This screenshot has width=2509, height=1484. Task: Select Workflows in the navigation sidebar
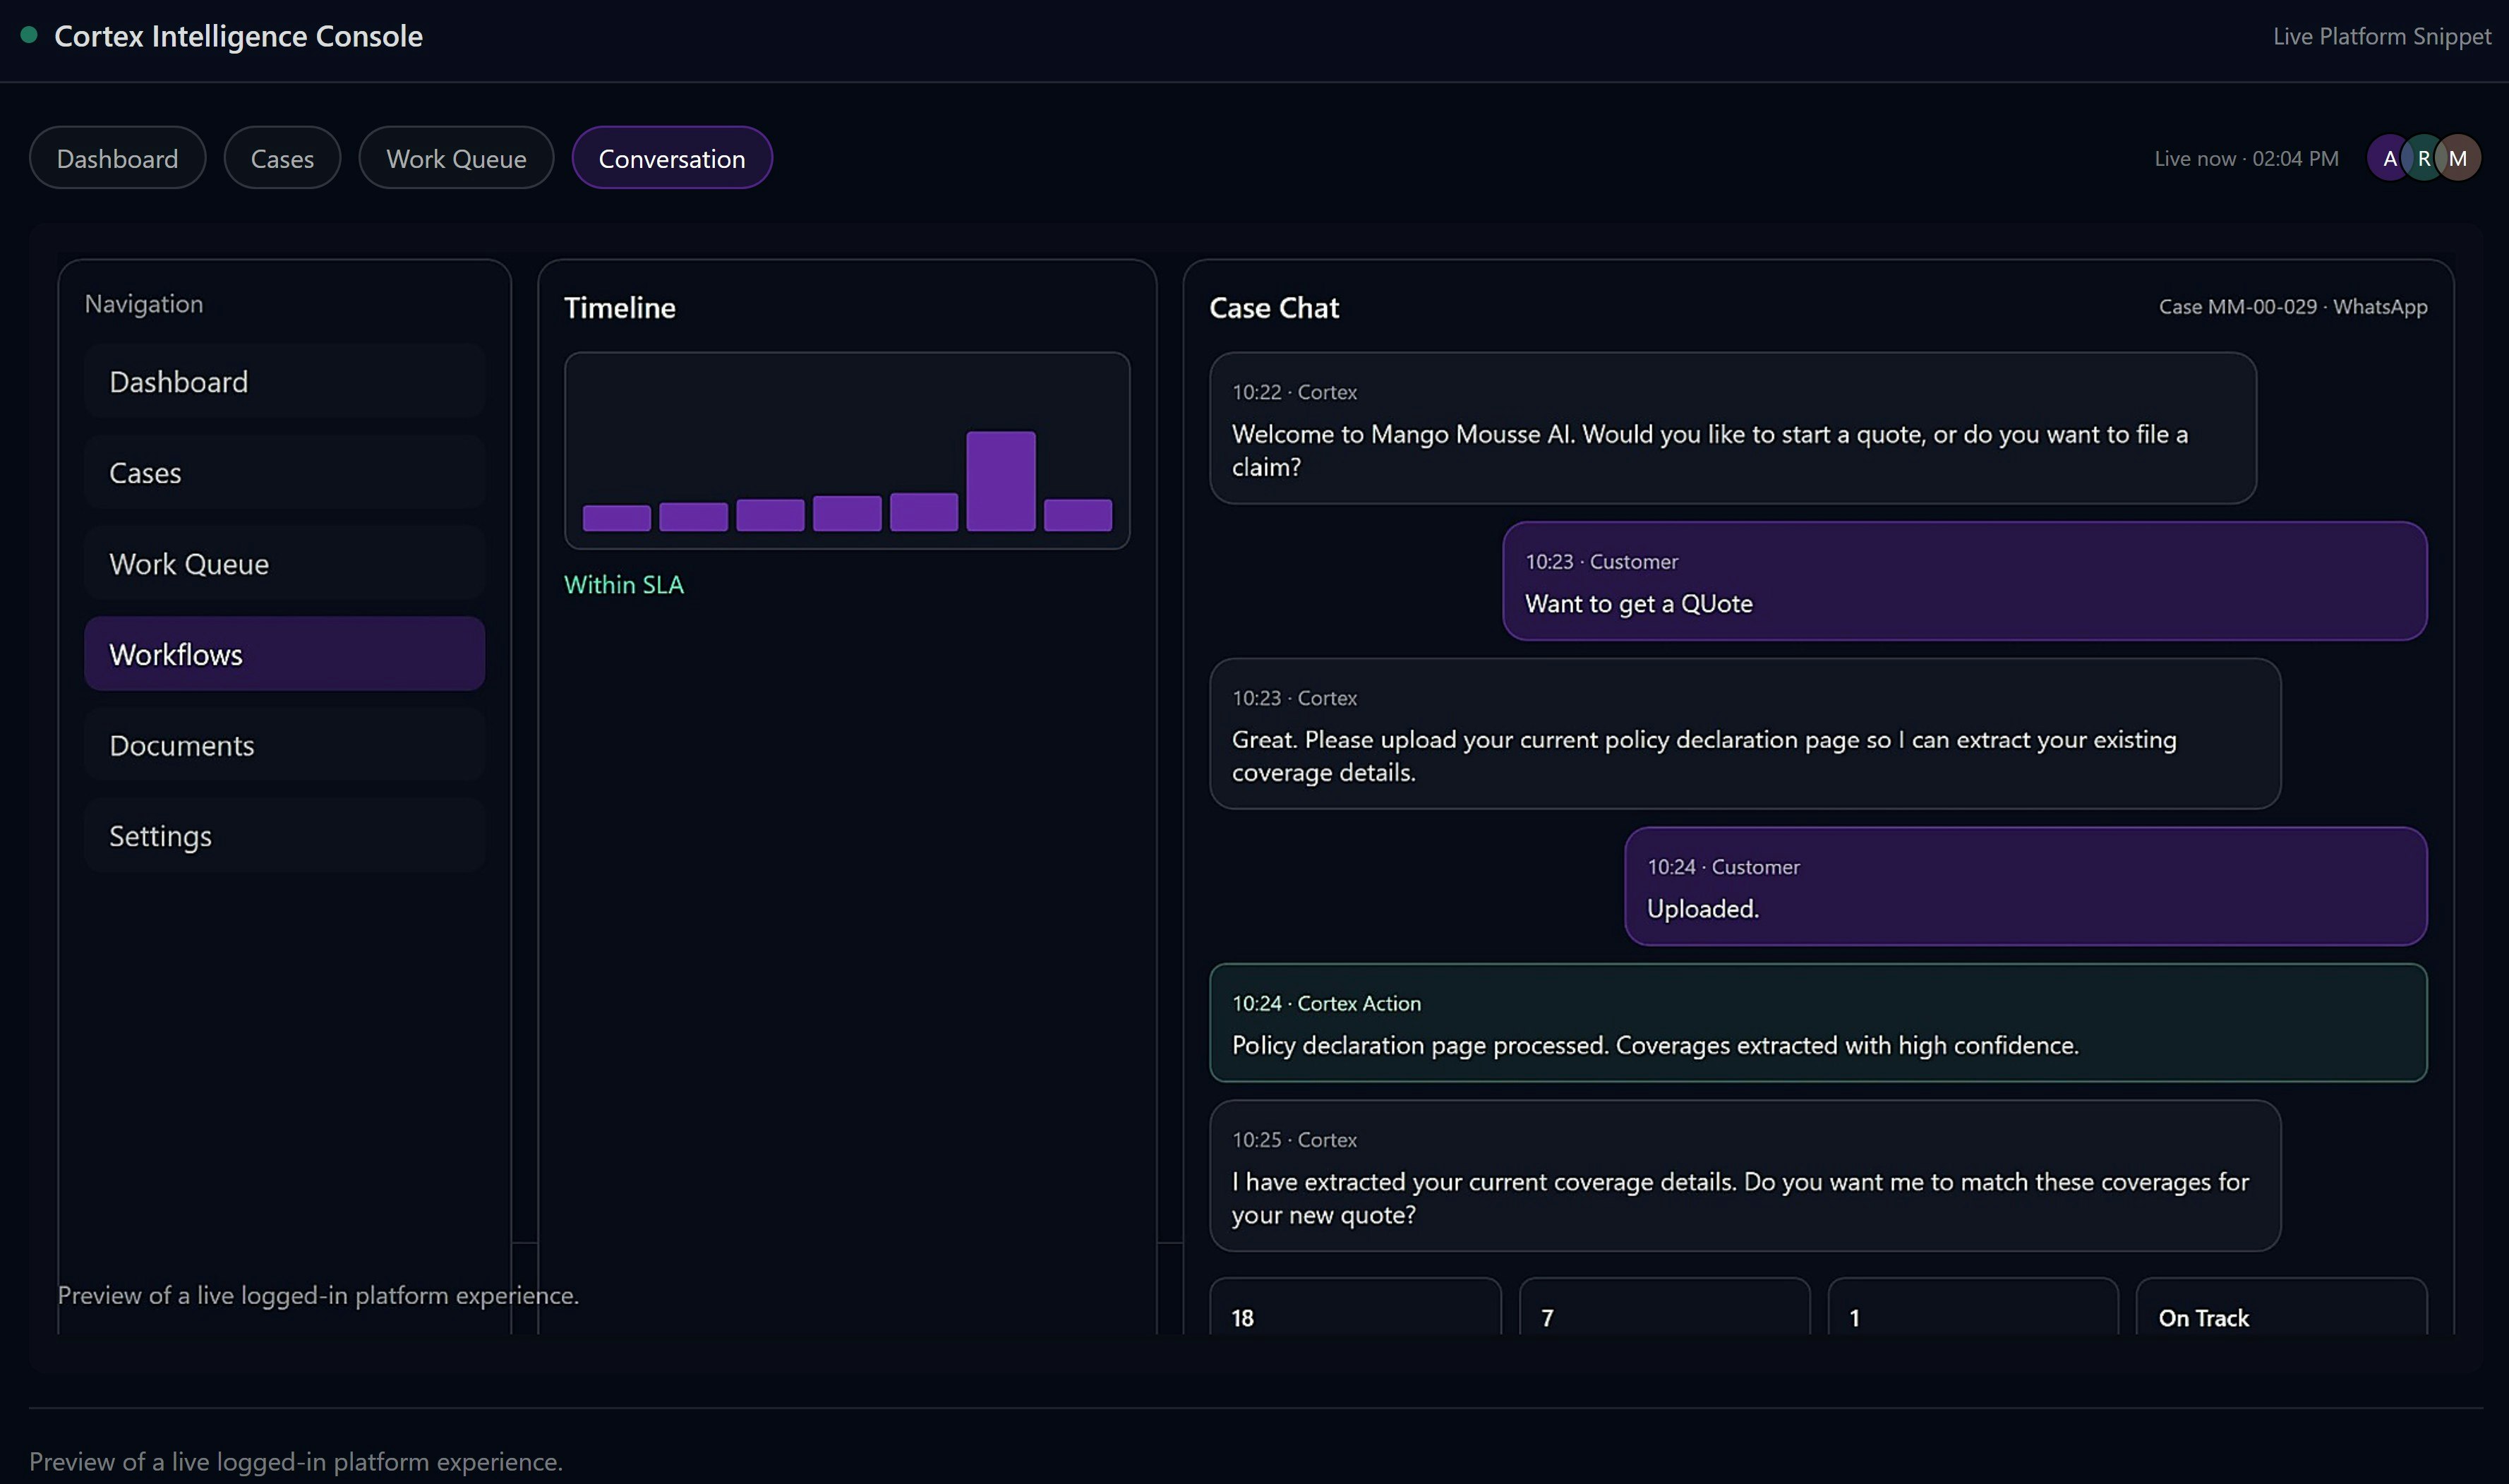pyautogui.click(x=284, y=653)
